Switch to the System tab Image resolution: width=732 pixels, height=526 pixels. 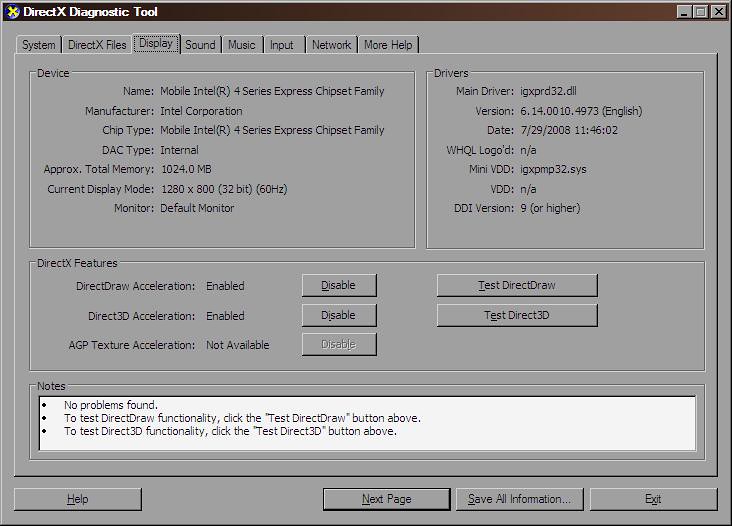39,45
